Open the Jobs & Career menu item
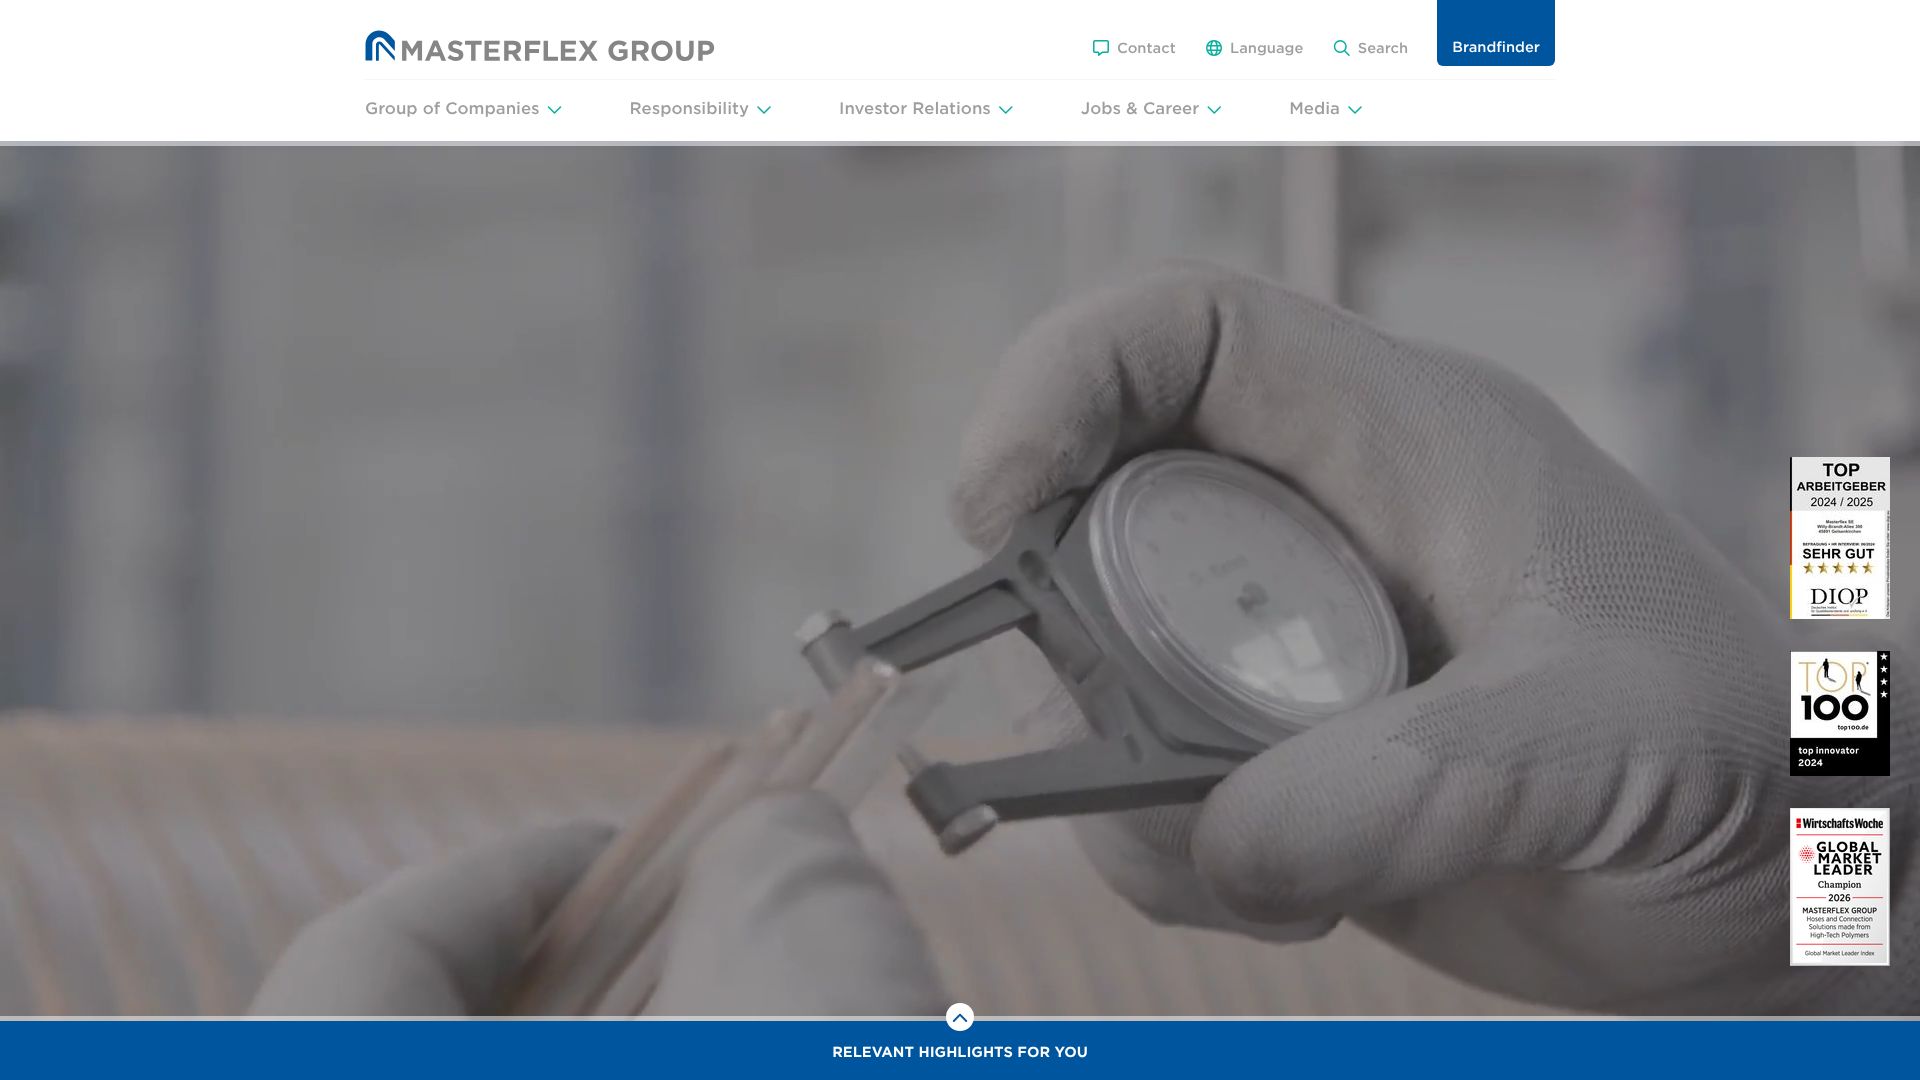This screenshot has height=1080, width=1920. click(1139, 108)
